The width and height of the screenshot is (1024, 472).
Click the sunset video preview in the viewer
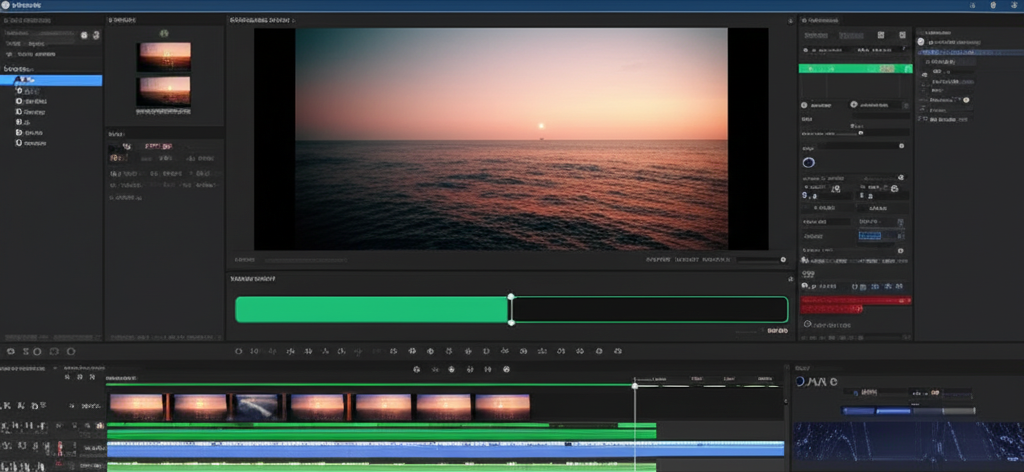511,138
